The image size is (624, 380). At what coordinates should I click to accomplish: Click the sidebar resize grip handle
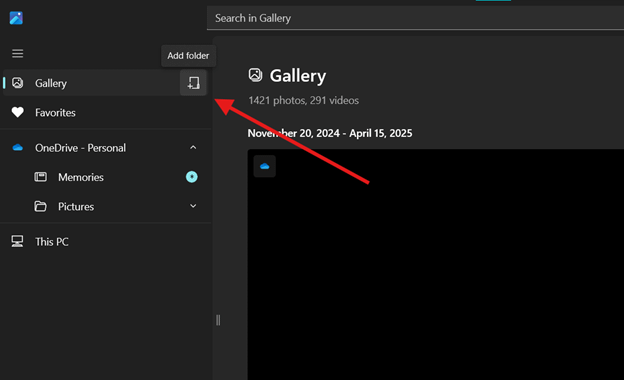(x=218, y=320)
